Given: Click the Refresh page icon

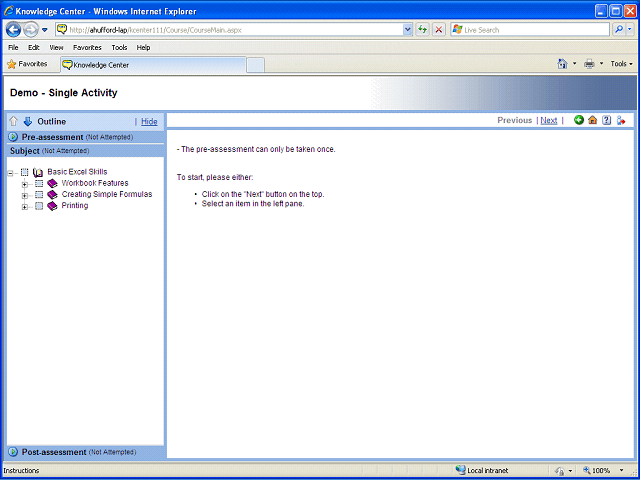Looking at the screenshot, I should point(422,29).
